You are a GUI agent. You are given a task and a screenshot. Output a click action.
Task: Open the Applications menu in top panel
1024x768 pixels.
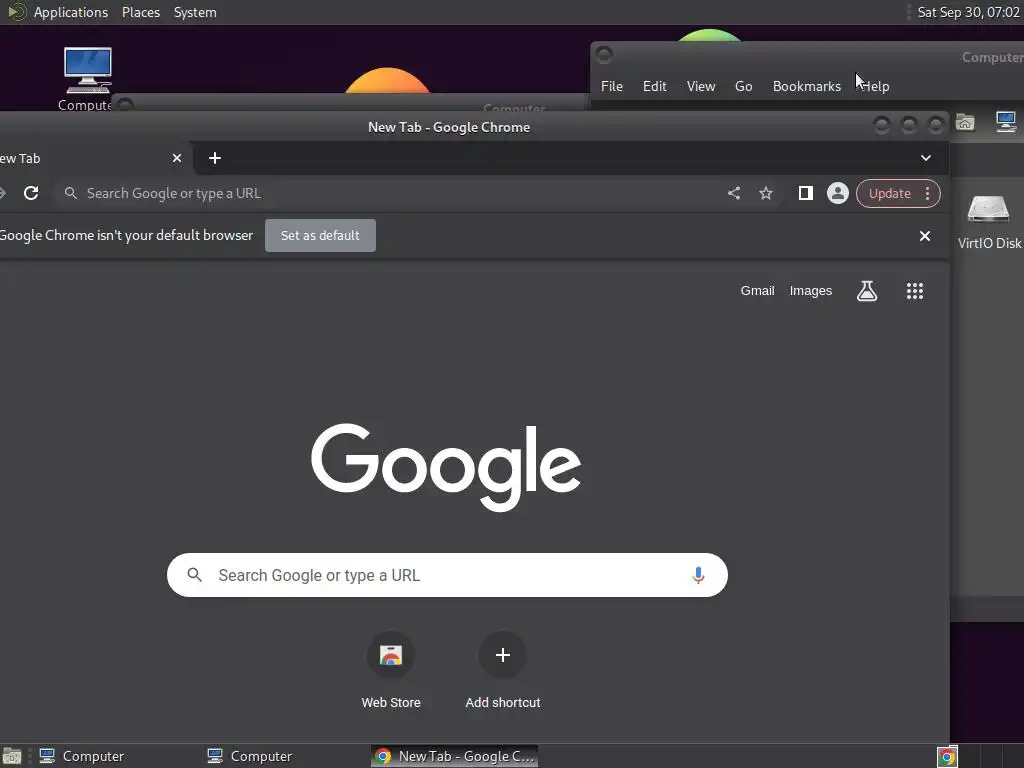tap(71, 12)
